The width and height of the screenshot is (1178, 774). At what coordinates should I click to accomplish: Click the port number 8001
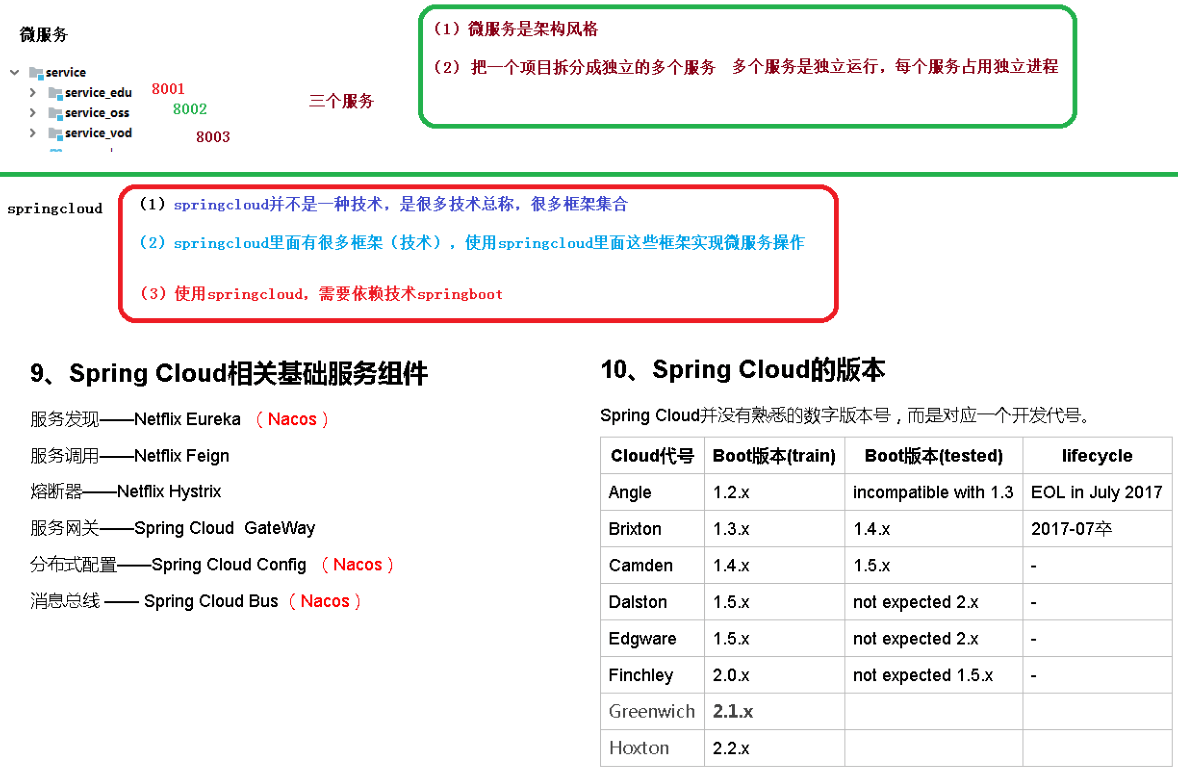pyautogui.click(x=168, y=89)
